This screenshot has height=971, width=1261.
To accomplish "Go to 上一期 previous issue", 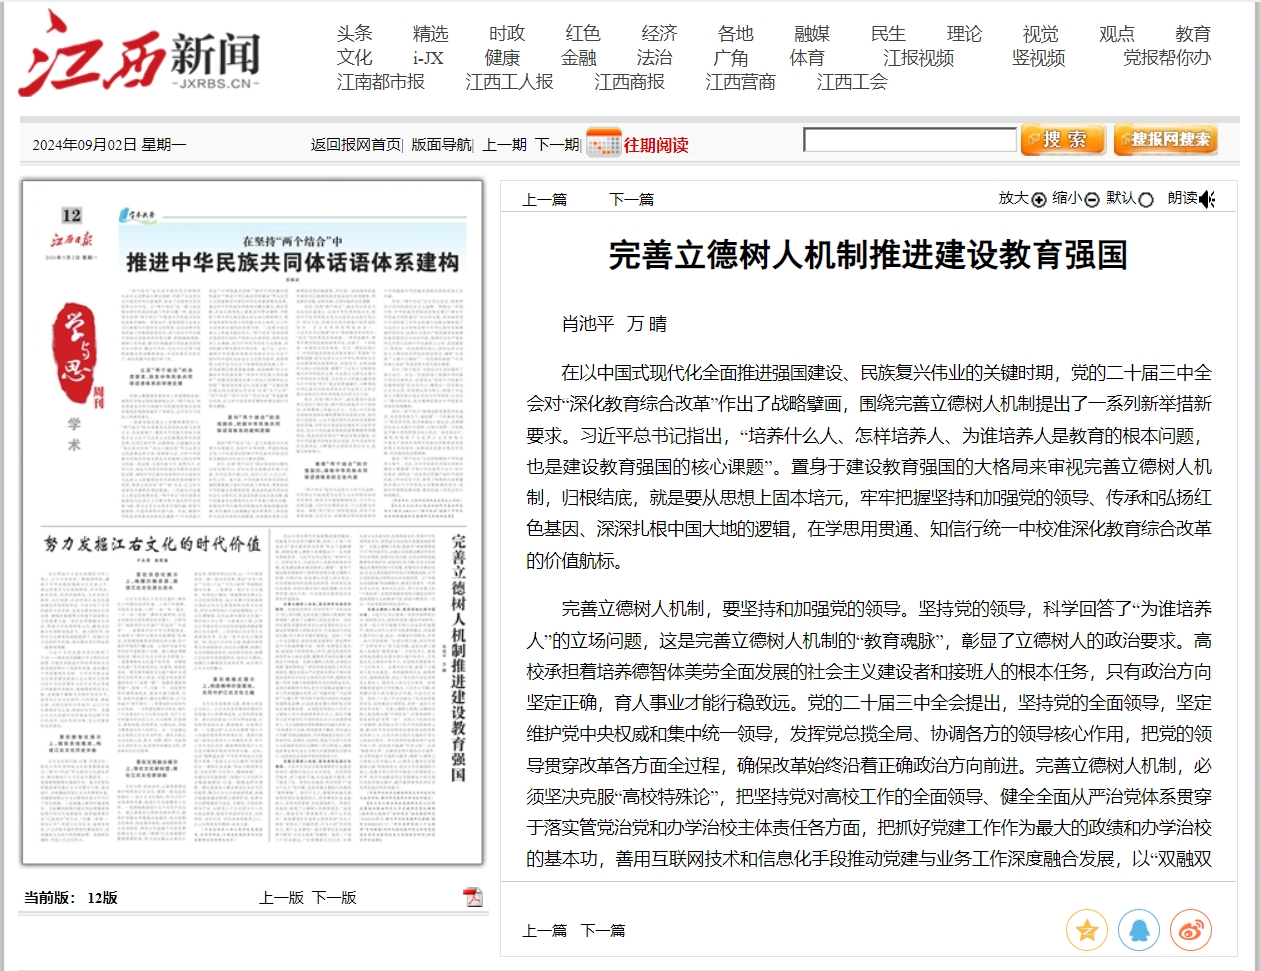I will pos(504,145).
